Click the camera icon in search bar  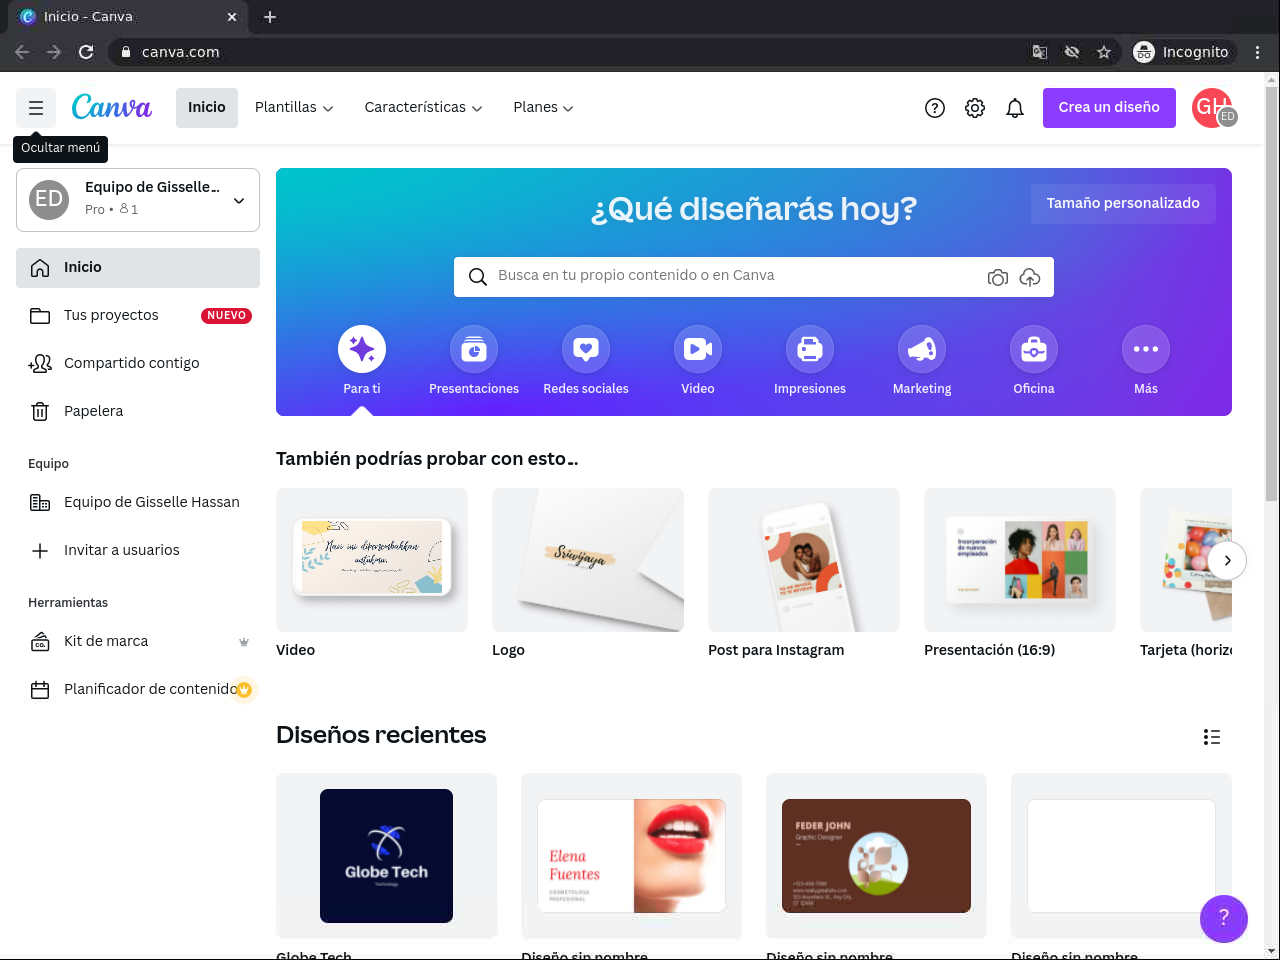997,277
